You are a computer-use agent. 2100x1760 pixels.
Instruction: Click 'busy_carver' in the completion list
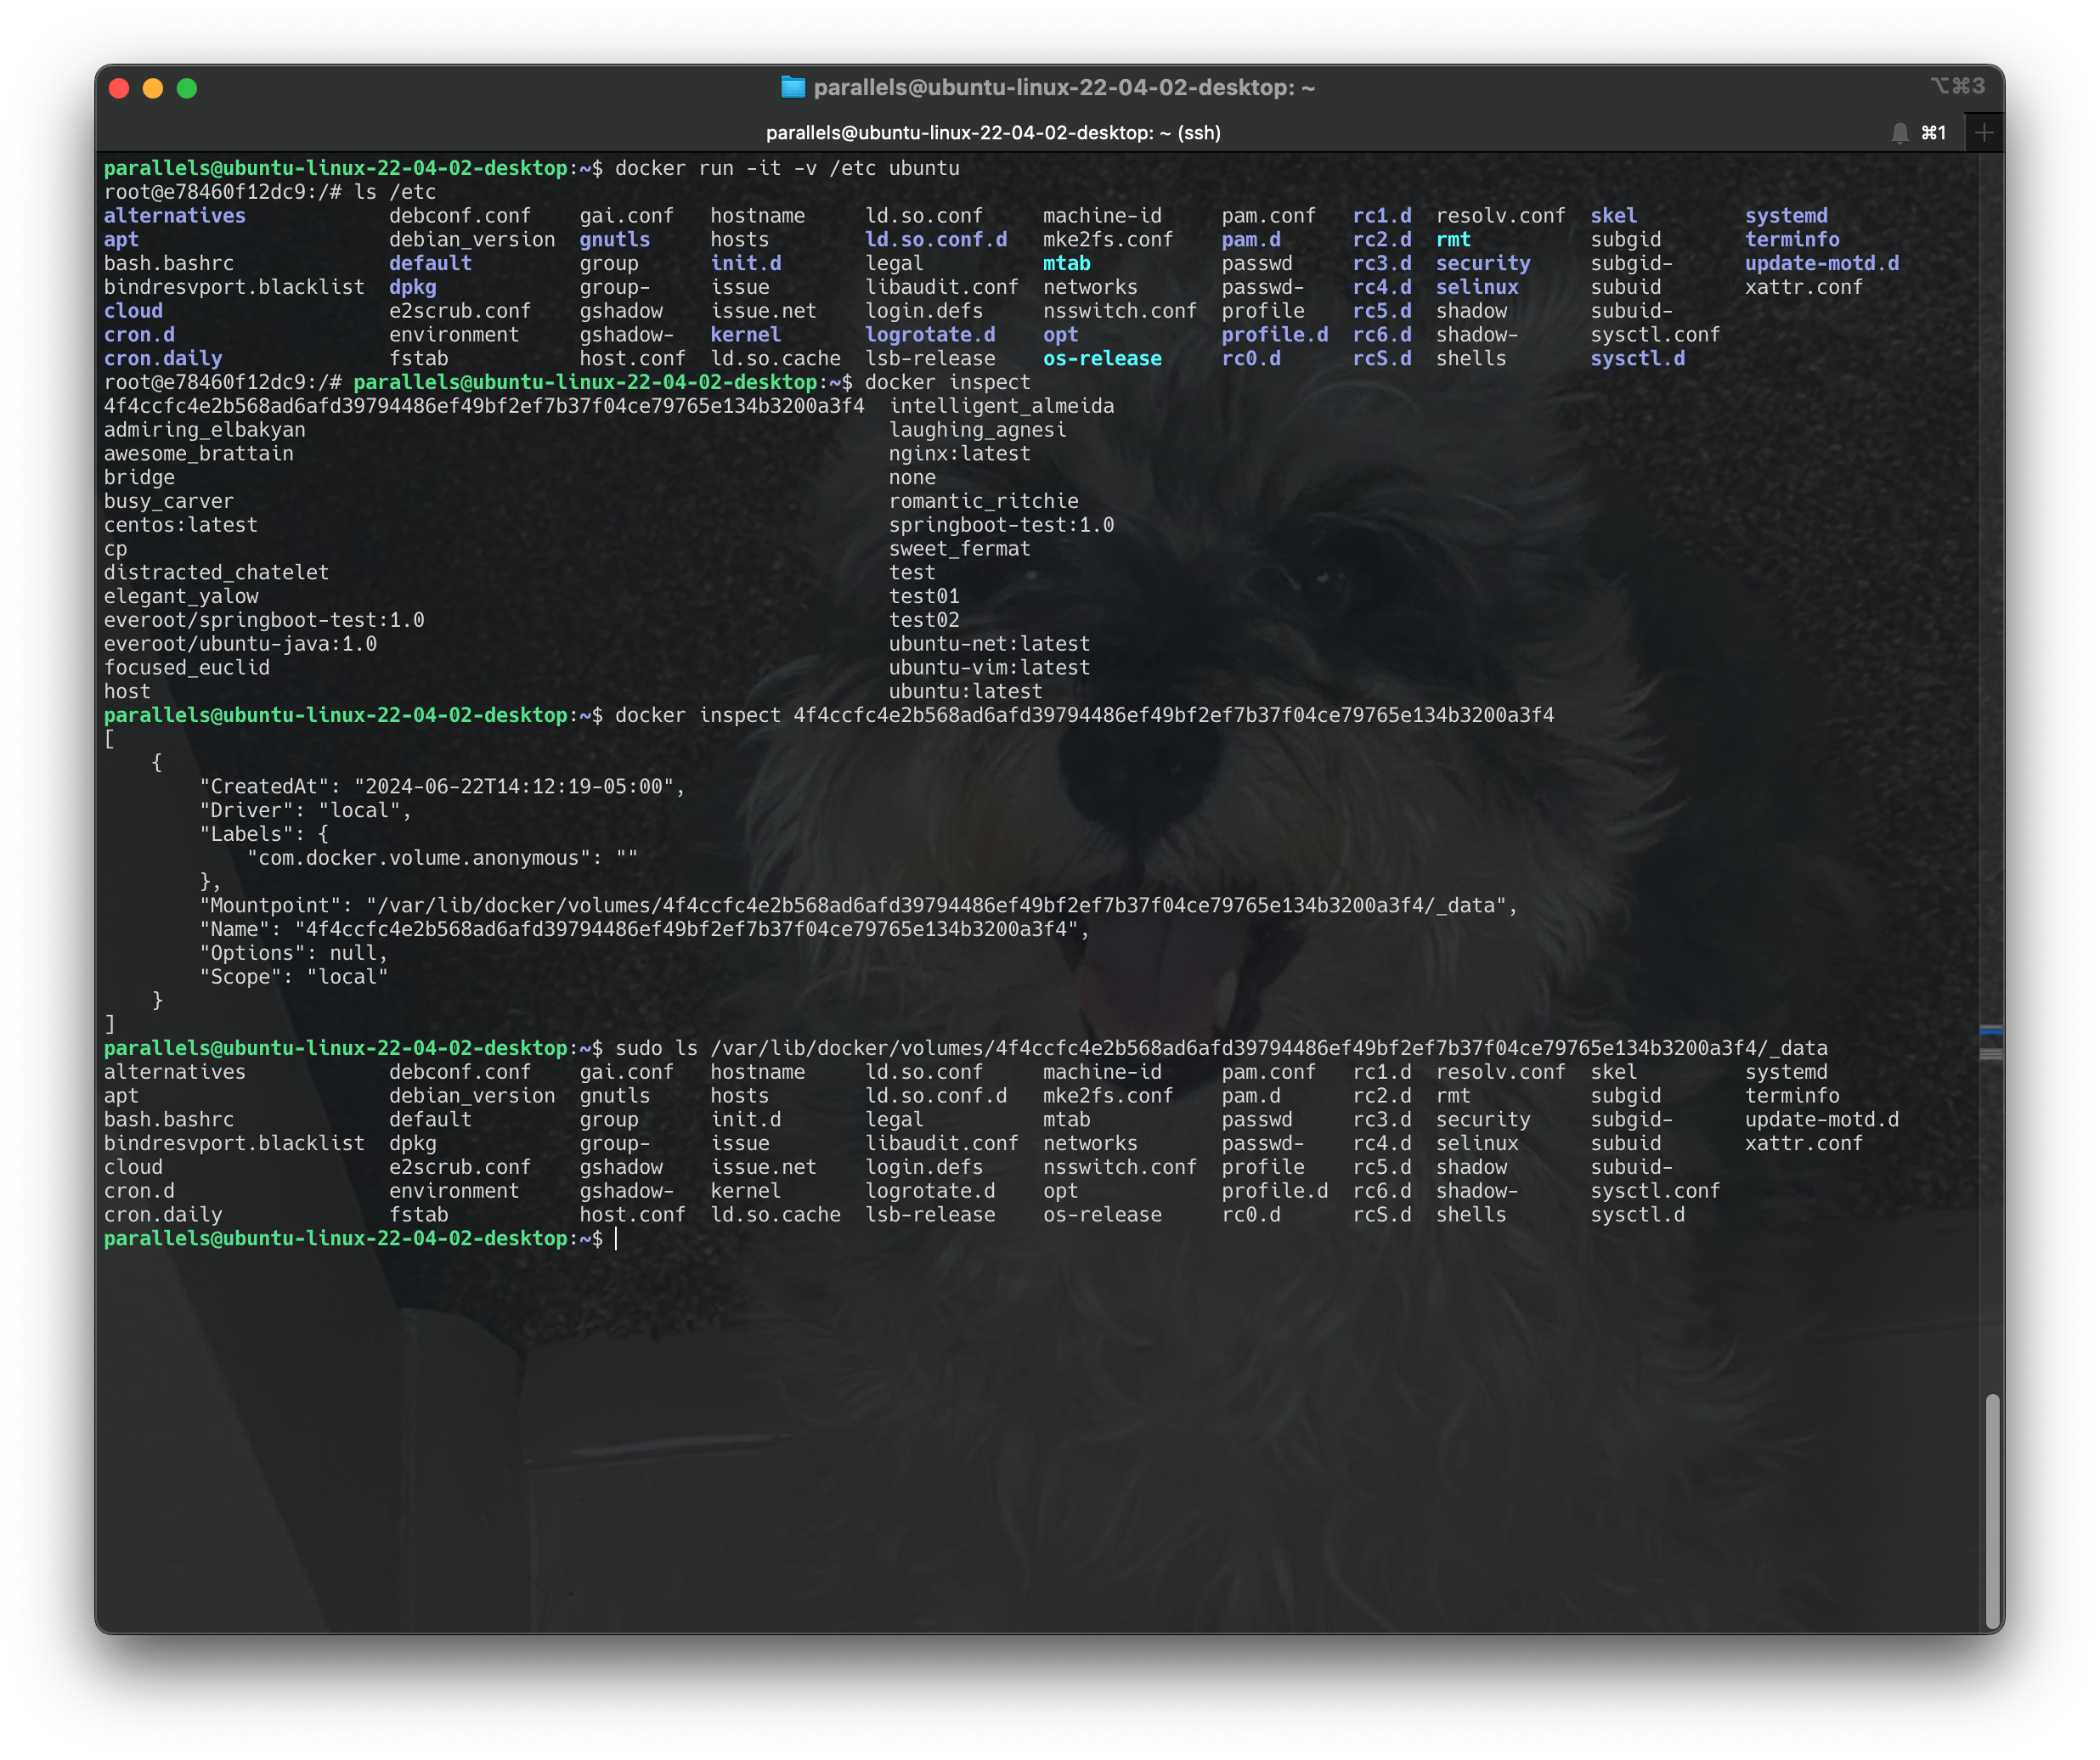click(169, 501)
